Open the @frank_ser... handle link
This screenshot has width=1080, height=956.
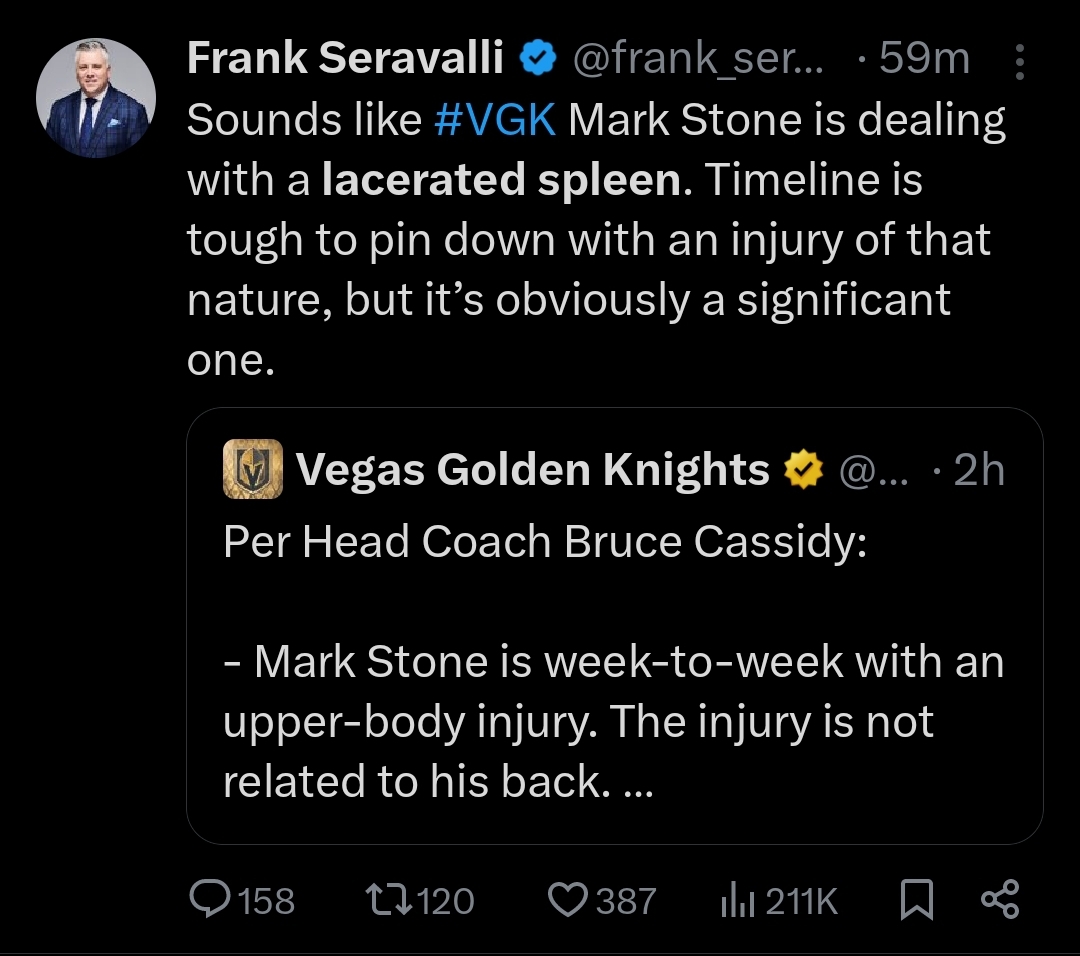click(x=698, y=58)
